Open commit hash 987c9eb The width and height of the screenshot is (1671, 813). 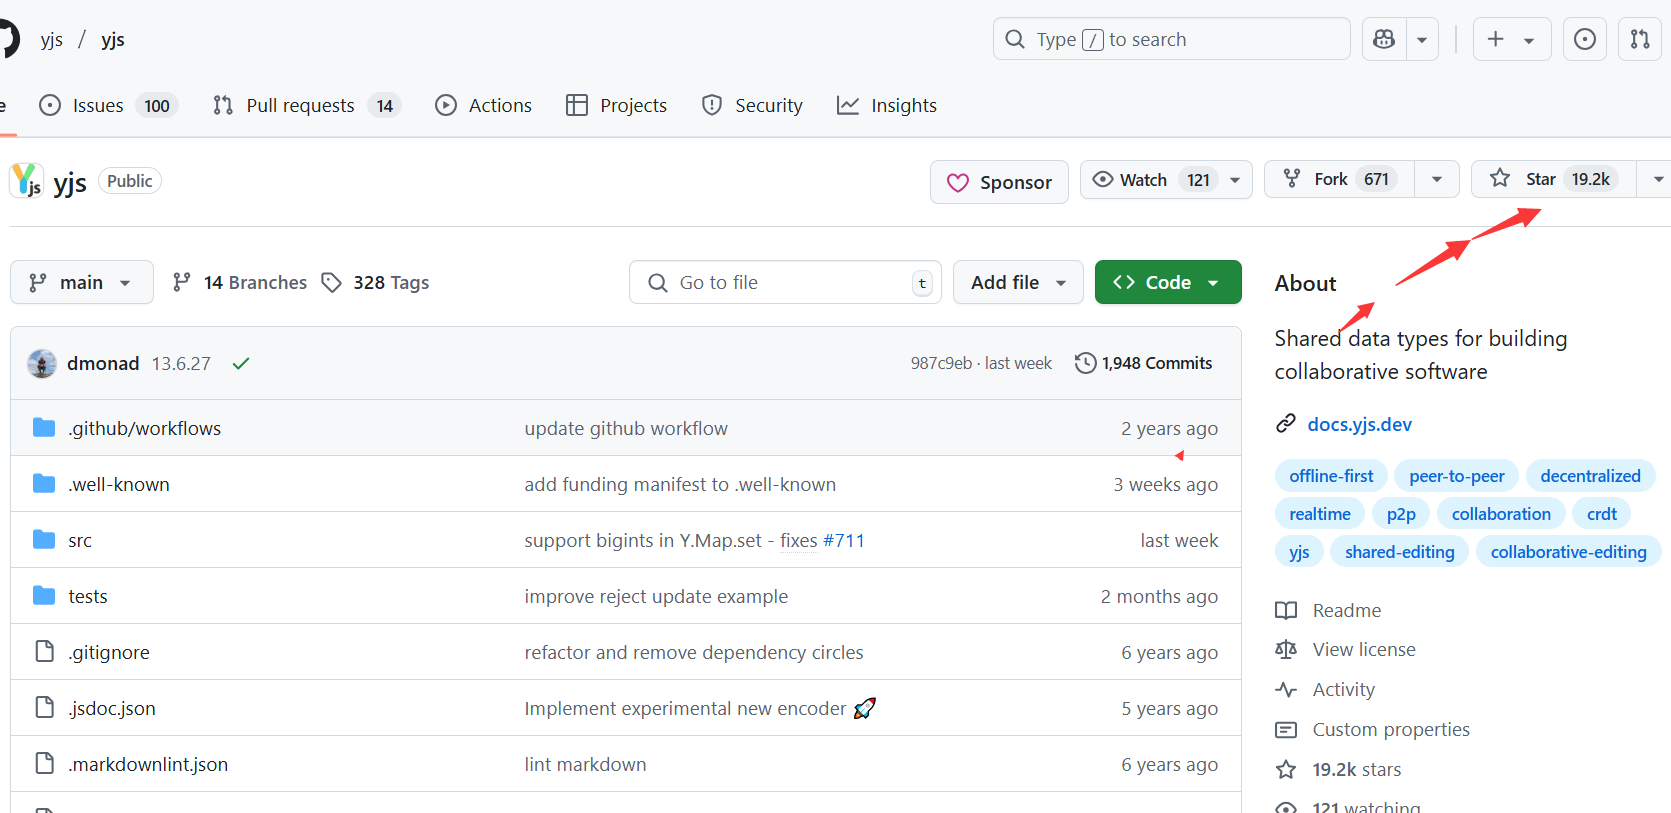tap(941, 363)
